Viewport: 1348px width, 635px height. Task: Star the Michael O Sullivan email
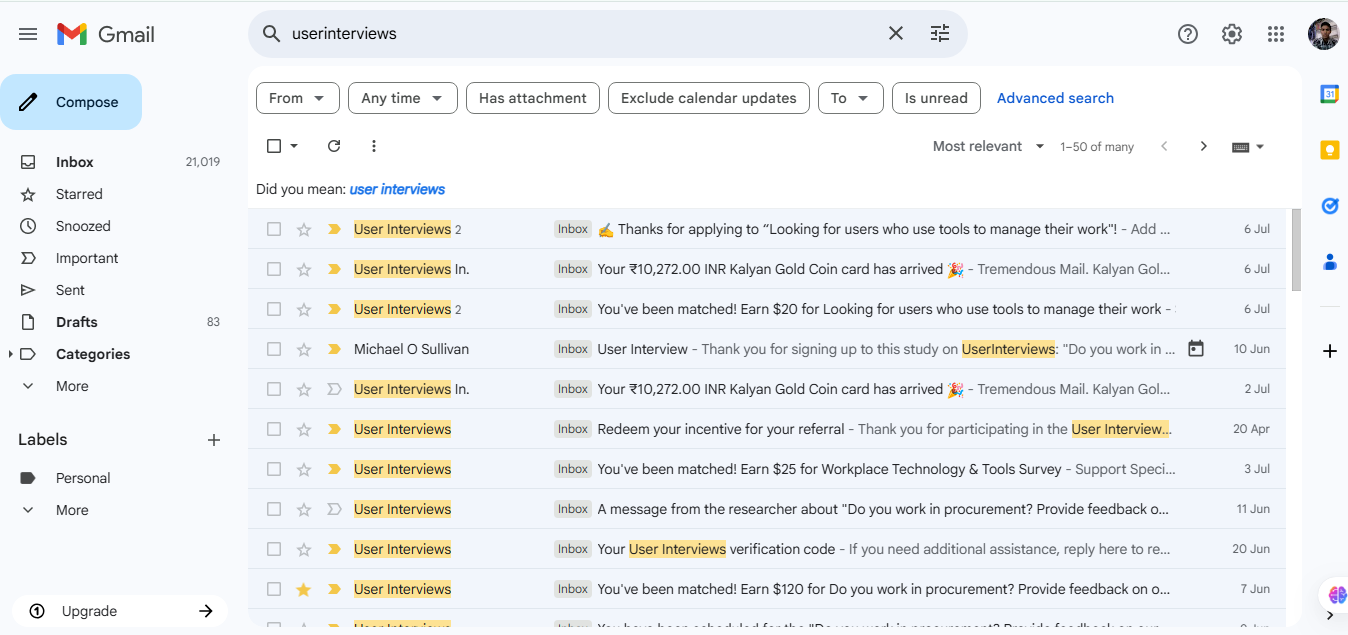tap(304, 349)
